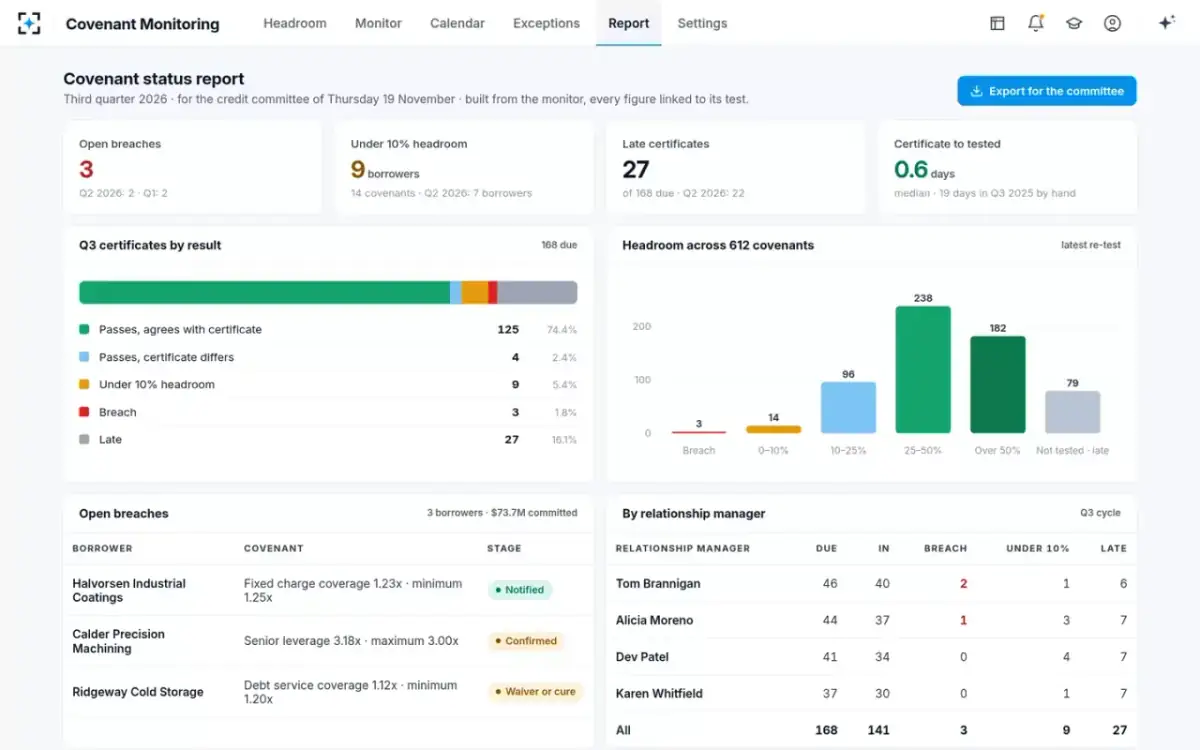
Task: Select Tom Brannigan manager row
Action: coord(871,583)
